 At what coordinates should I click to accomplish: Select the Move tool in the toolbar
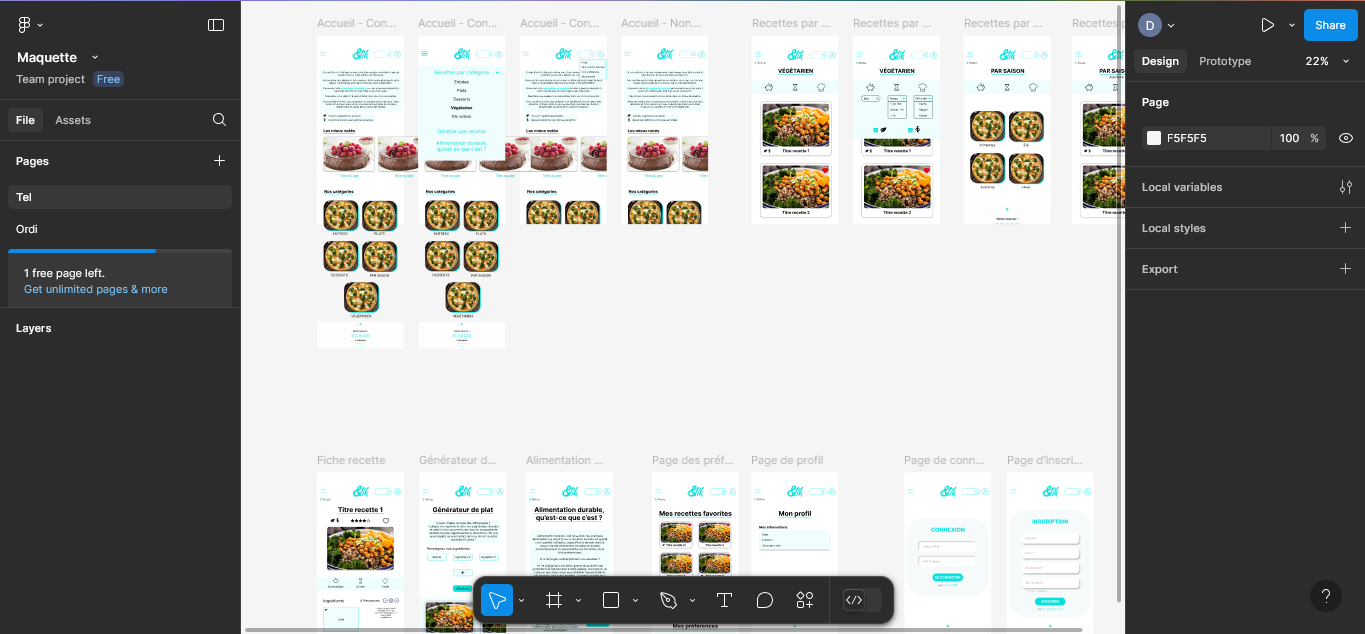[x=497, y=600]
